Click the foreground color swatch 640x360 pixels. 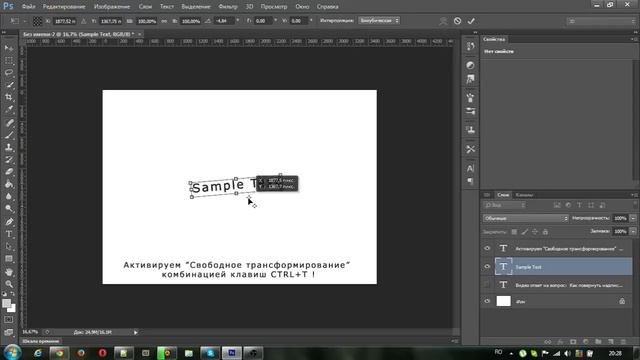[7, 303]
